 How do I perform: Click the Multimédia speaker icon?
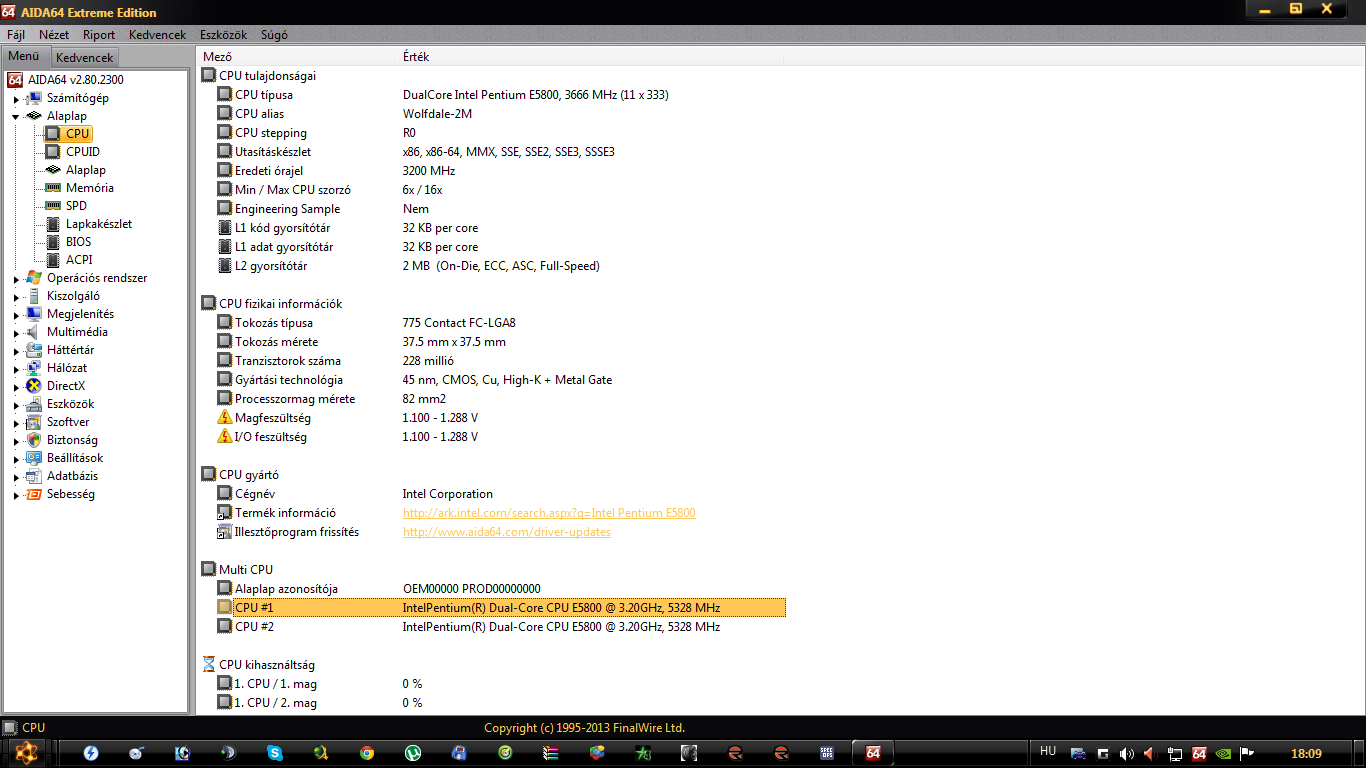pyautogui.click(x=34, y=332)
